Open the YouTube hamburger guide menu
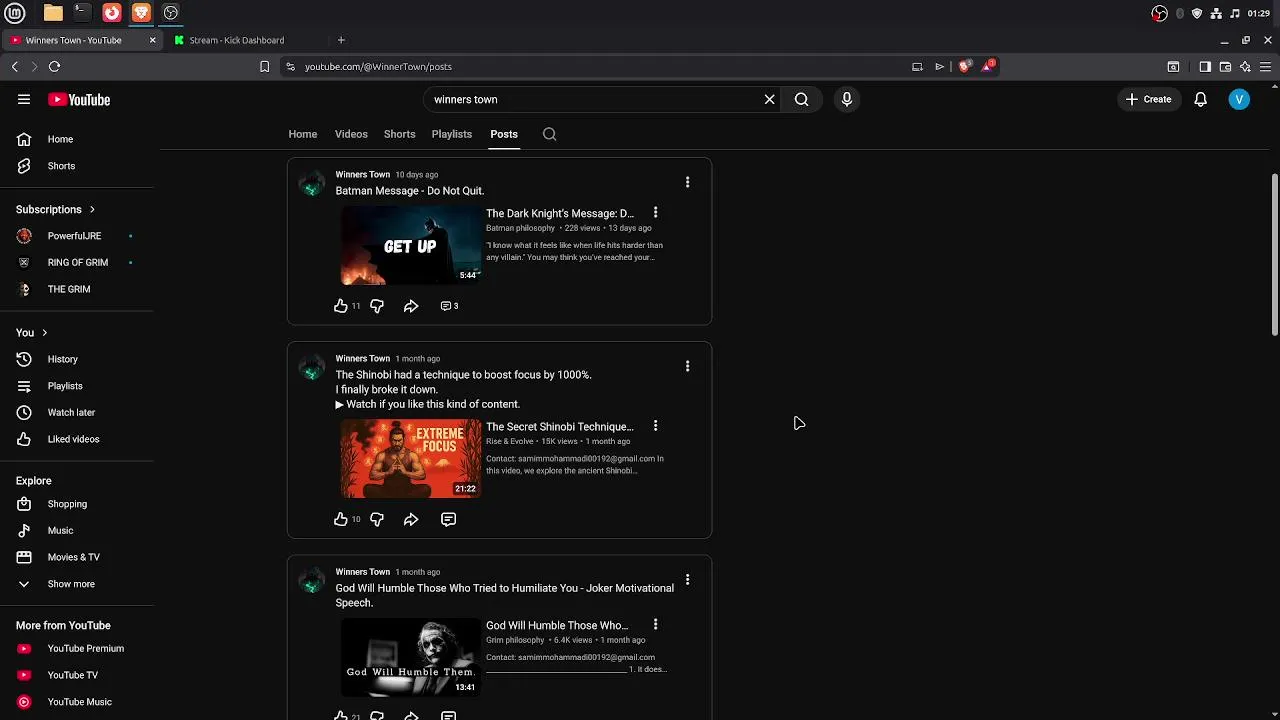This screenshot has height=720, width=1280. pos(24,99)
